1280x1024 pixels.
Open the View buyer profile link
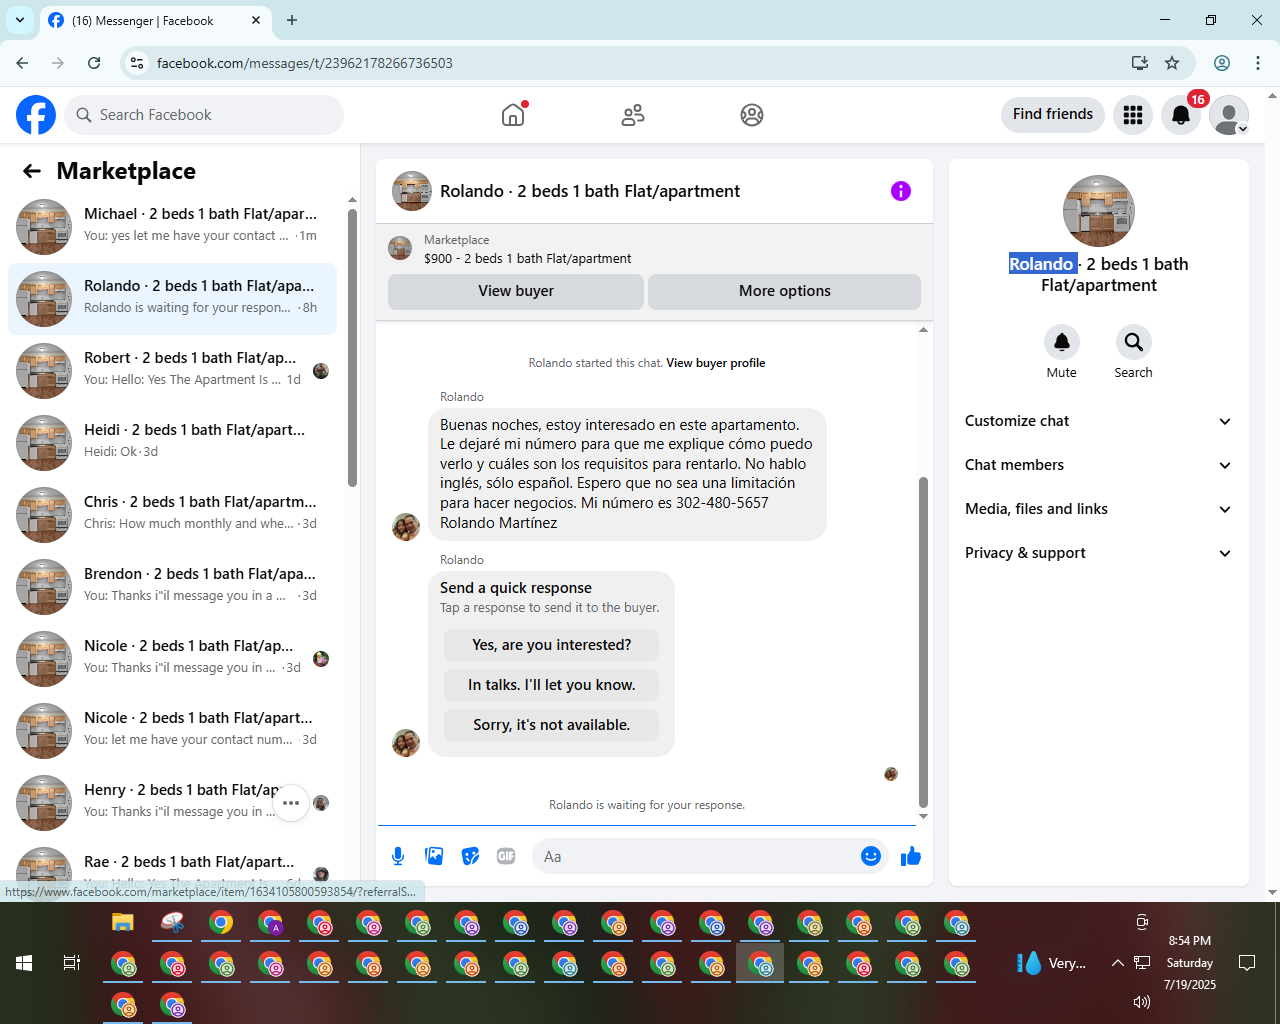(x=716, y=363)
